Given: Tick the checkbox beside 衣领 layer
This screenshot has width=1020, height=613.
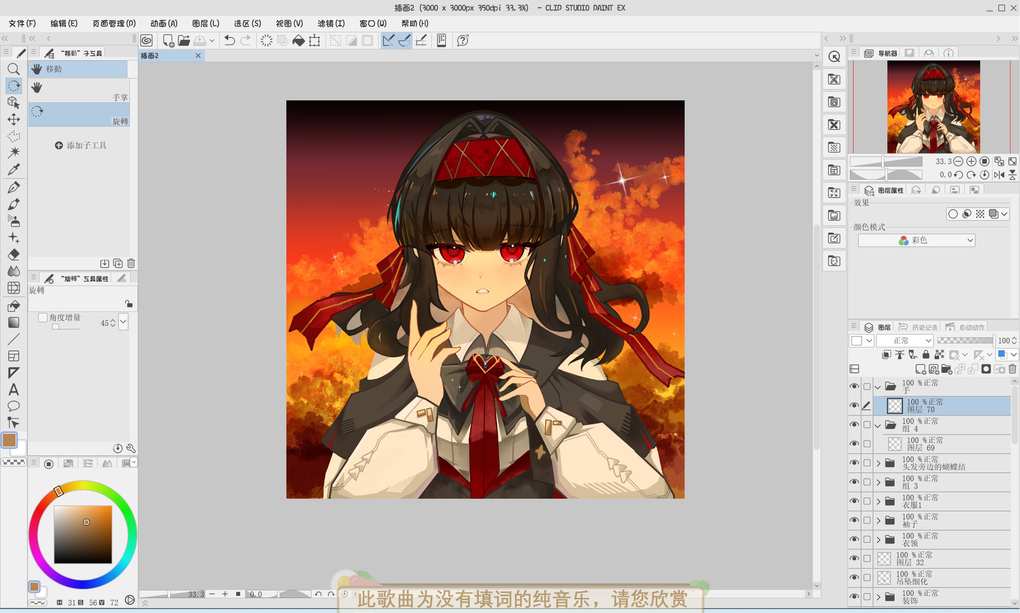Looking at the screenshot, I should [866, 539].
